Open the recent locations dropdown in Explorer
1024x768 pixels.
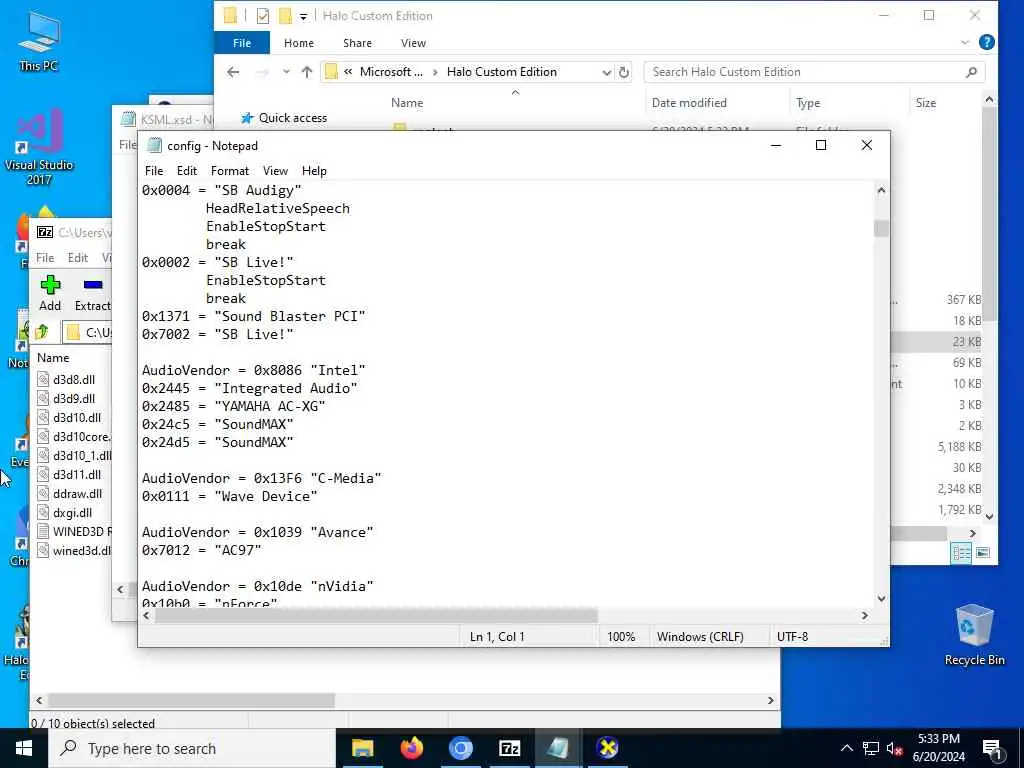(x=286, y=72)
